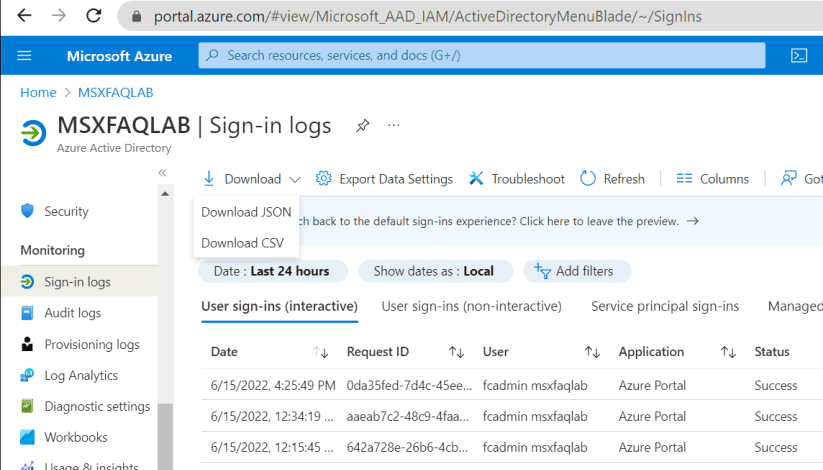Sort by Date column arrows
Image resolution: width=823 pixels, height=470 pixels.
point(320,352)
